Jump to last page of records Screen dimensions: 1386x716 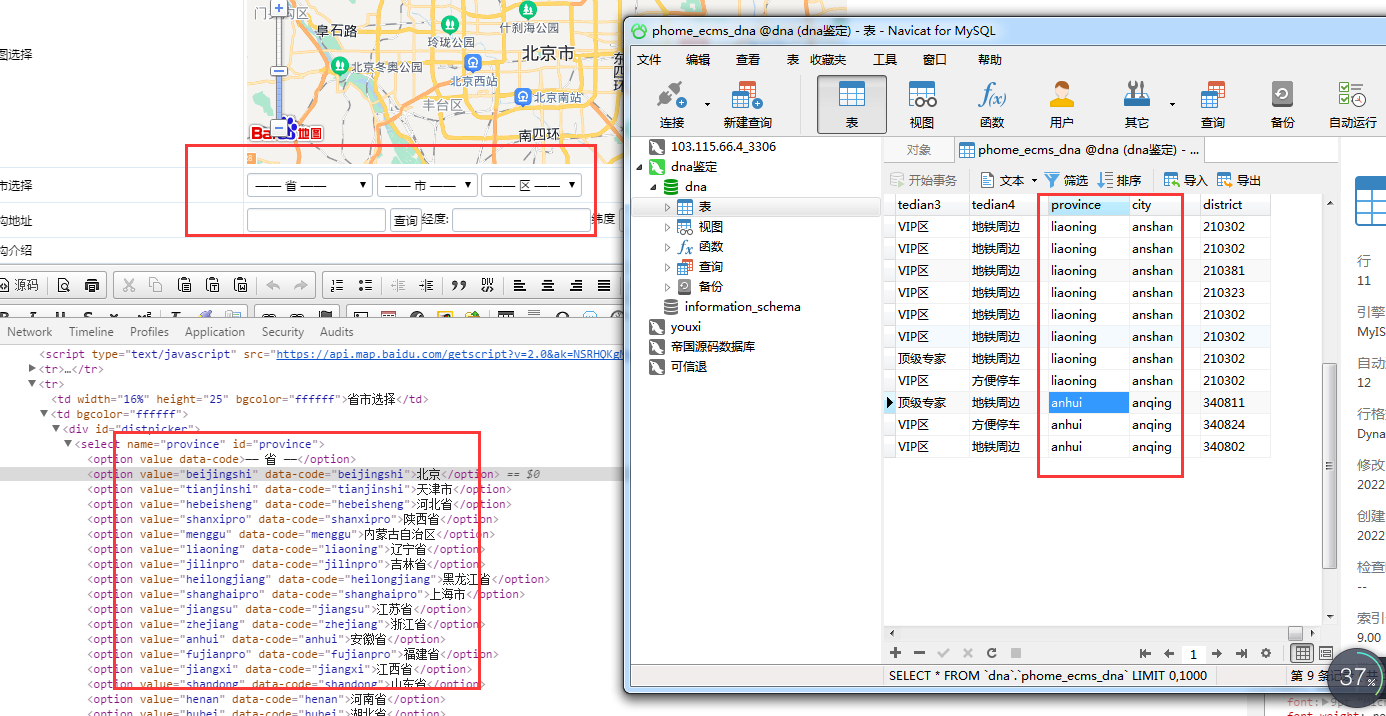point(1241,653)
